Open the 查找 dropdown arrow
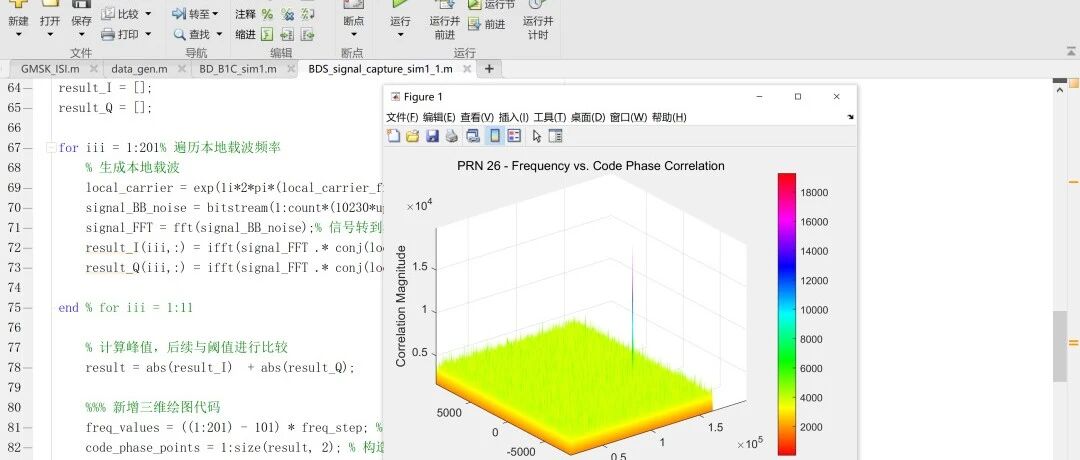 (219, 34)
